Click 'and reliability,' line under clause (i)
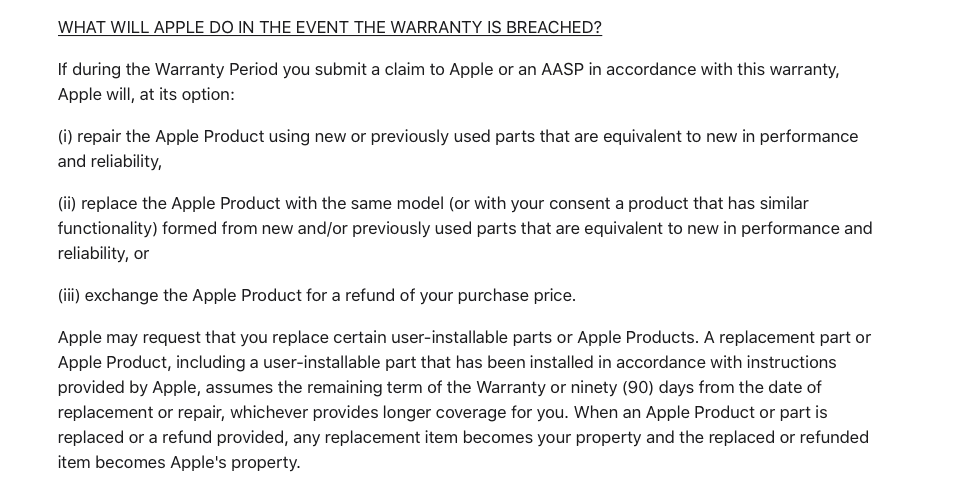The height and width of the screenshot is (481, 980). point(109,161)
